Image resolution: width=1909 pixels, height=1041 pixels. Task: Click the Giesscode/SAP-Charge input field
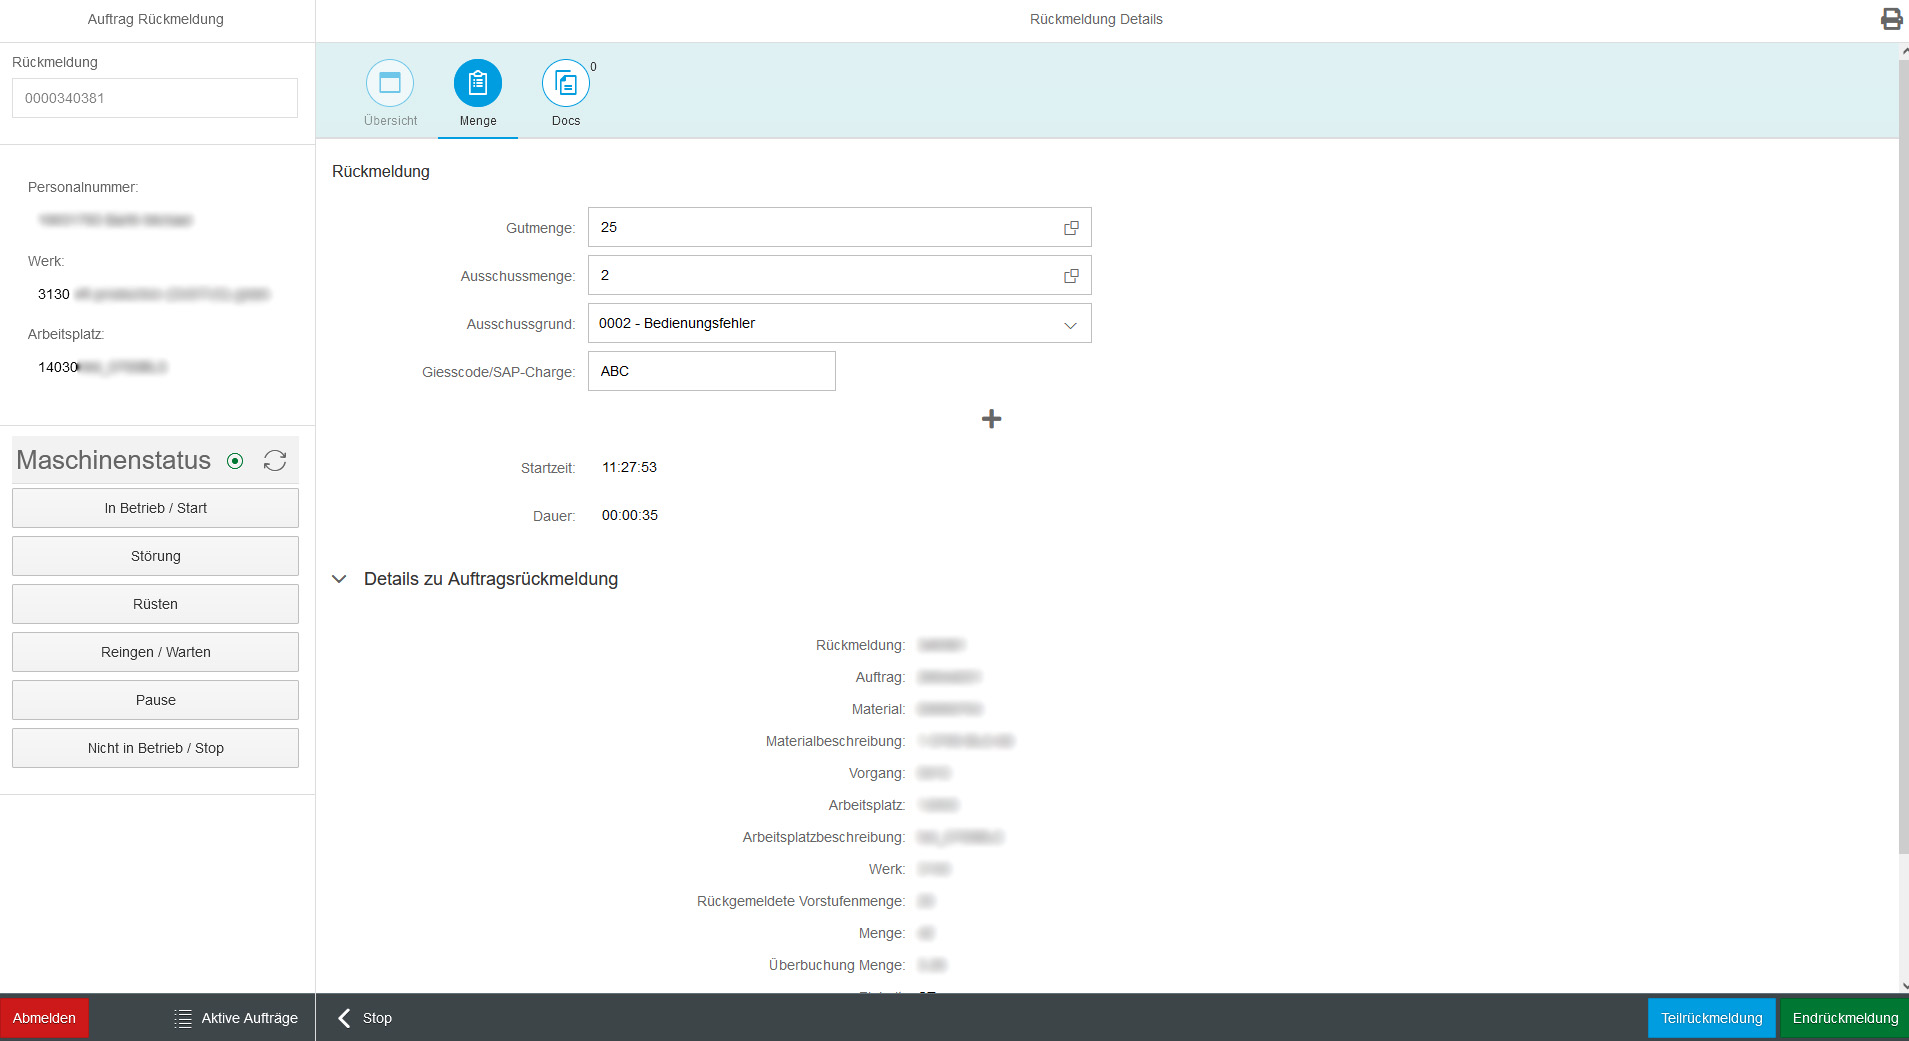(x=711, y=371)
